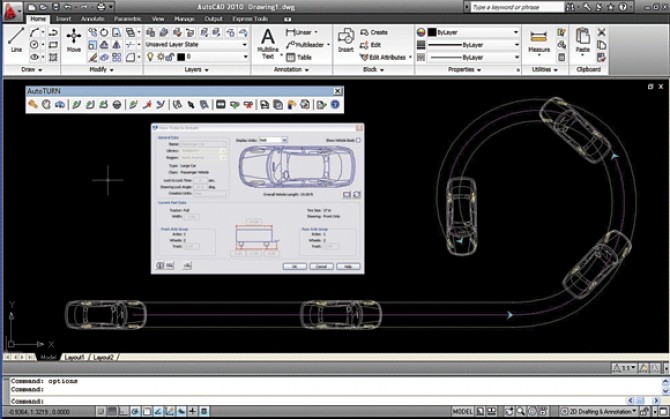The image size is (670, 419).
Task: Open the Unsaved Layer State dropdown
Action: click(196, 44)
